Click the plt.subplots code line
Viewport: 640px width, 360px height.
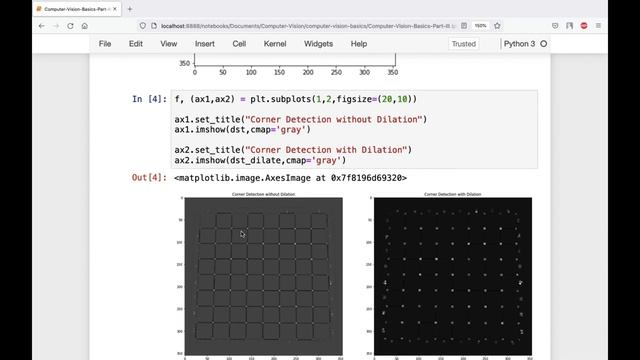[x=296, y=99]
